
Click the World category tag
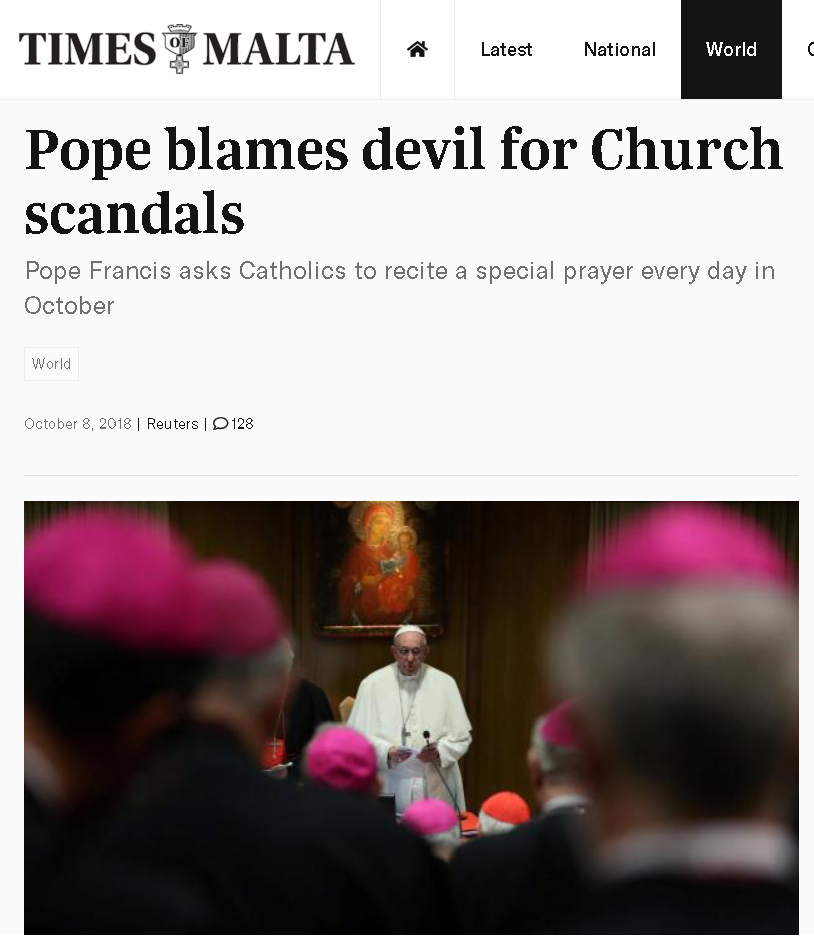(51, 364)
